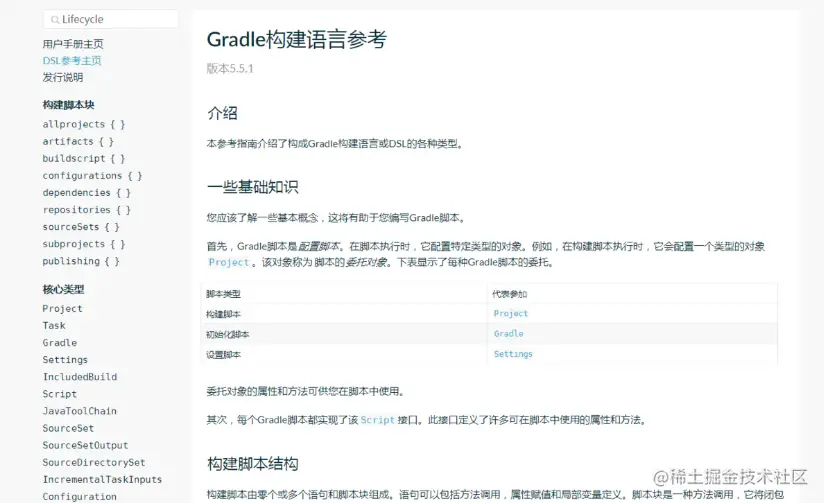
Task: Click the Settings link in the table
Action: click(513, 354)
